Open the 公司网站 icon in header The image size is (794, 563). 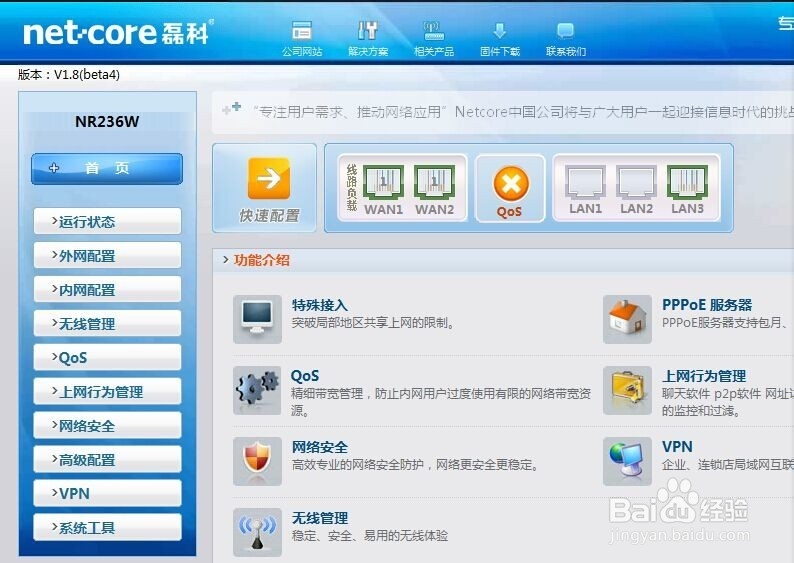pos(301,30)
